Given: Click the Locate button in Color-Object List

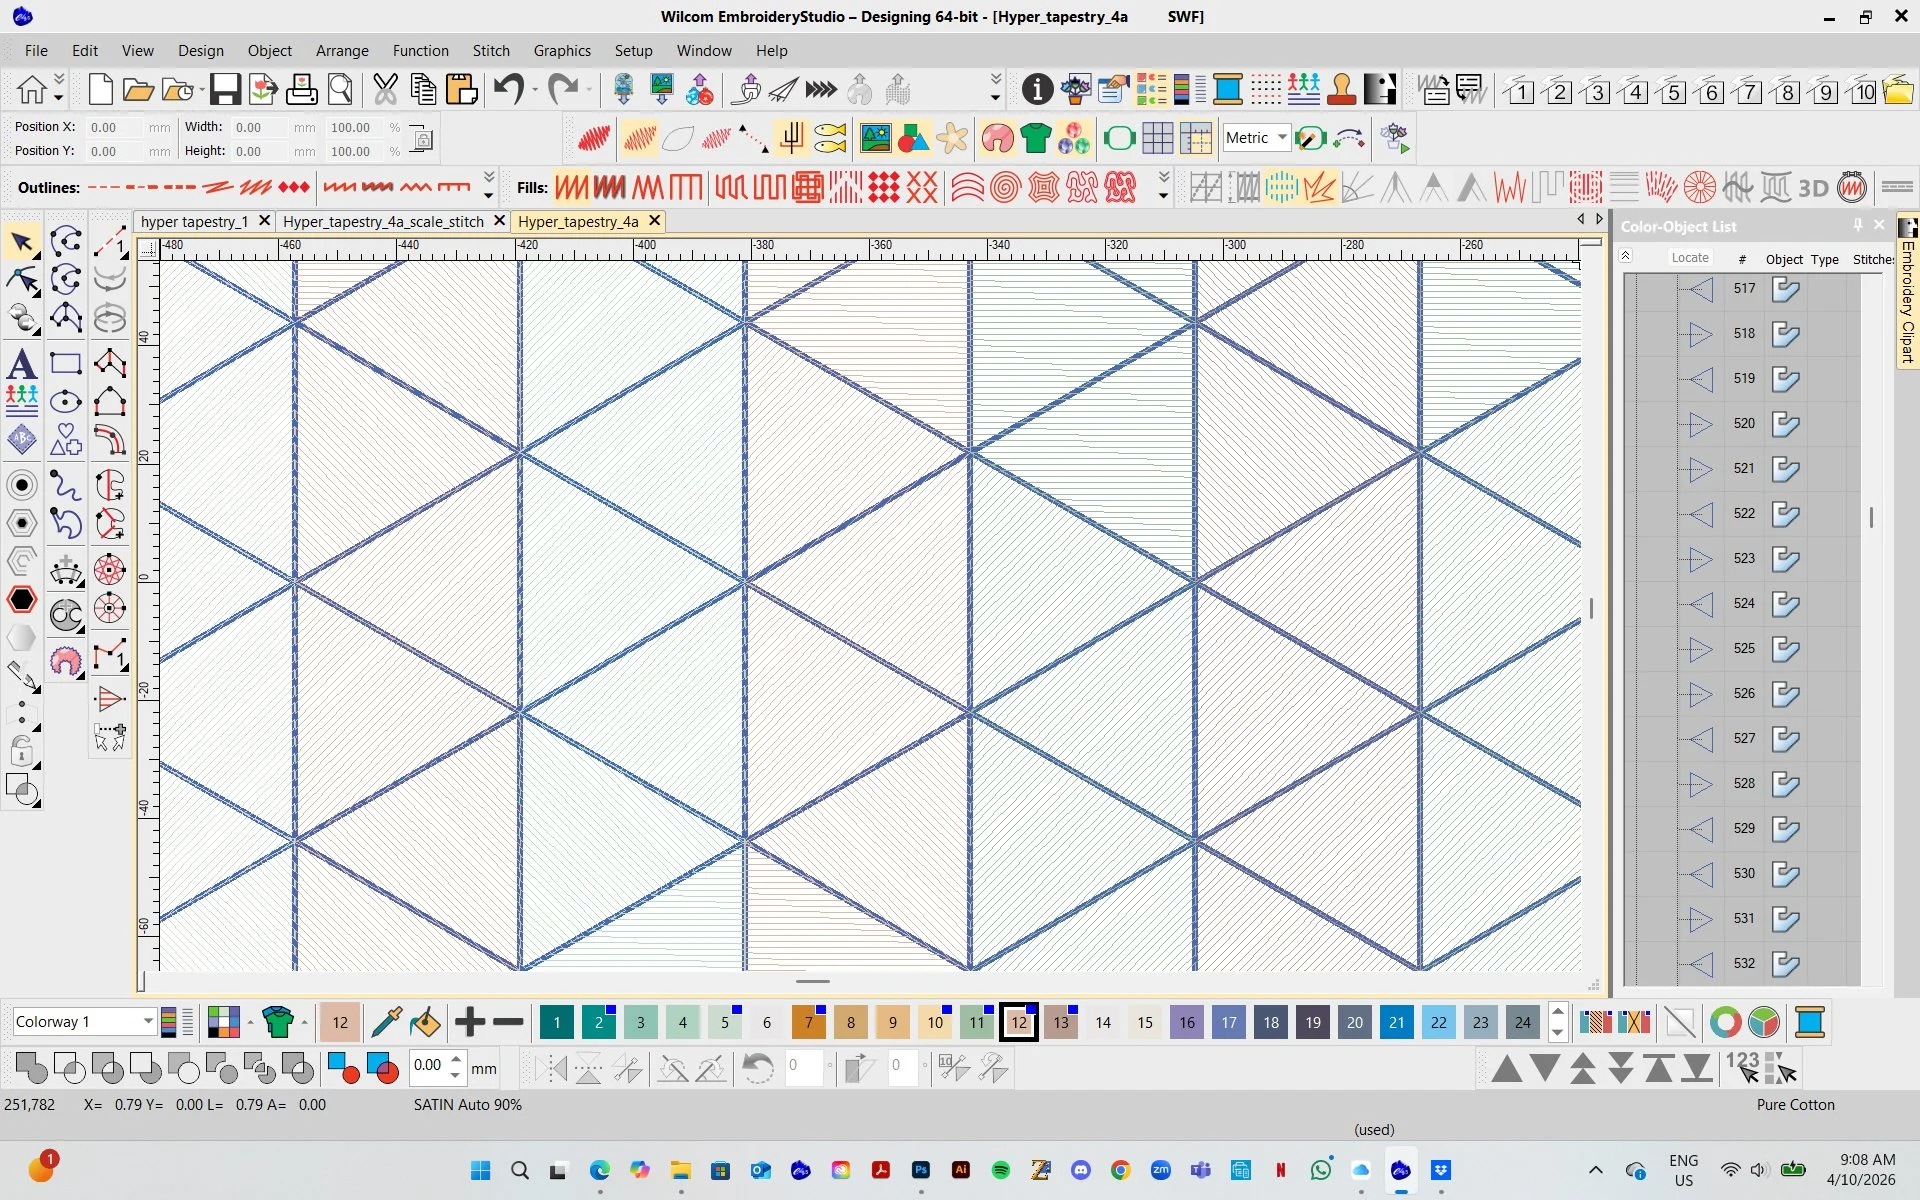Looking at the screenshot, I should 1689,258.
